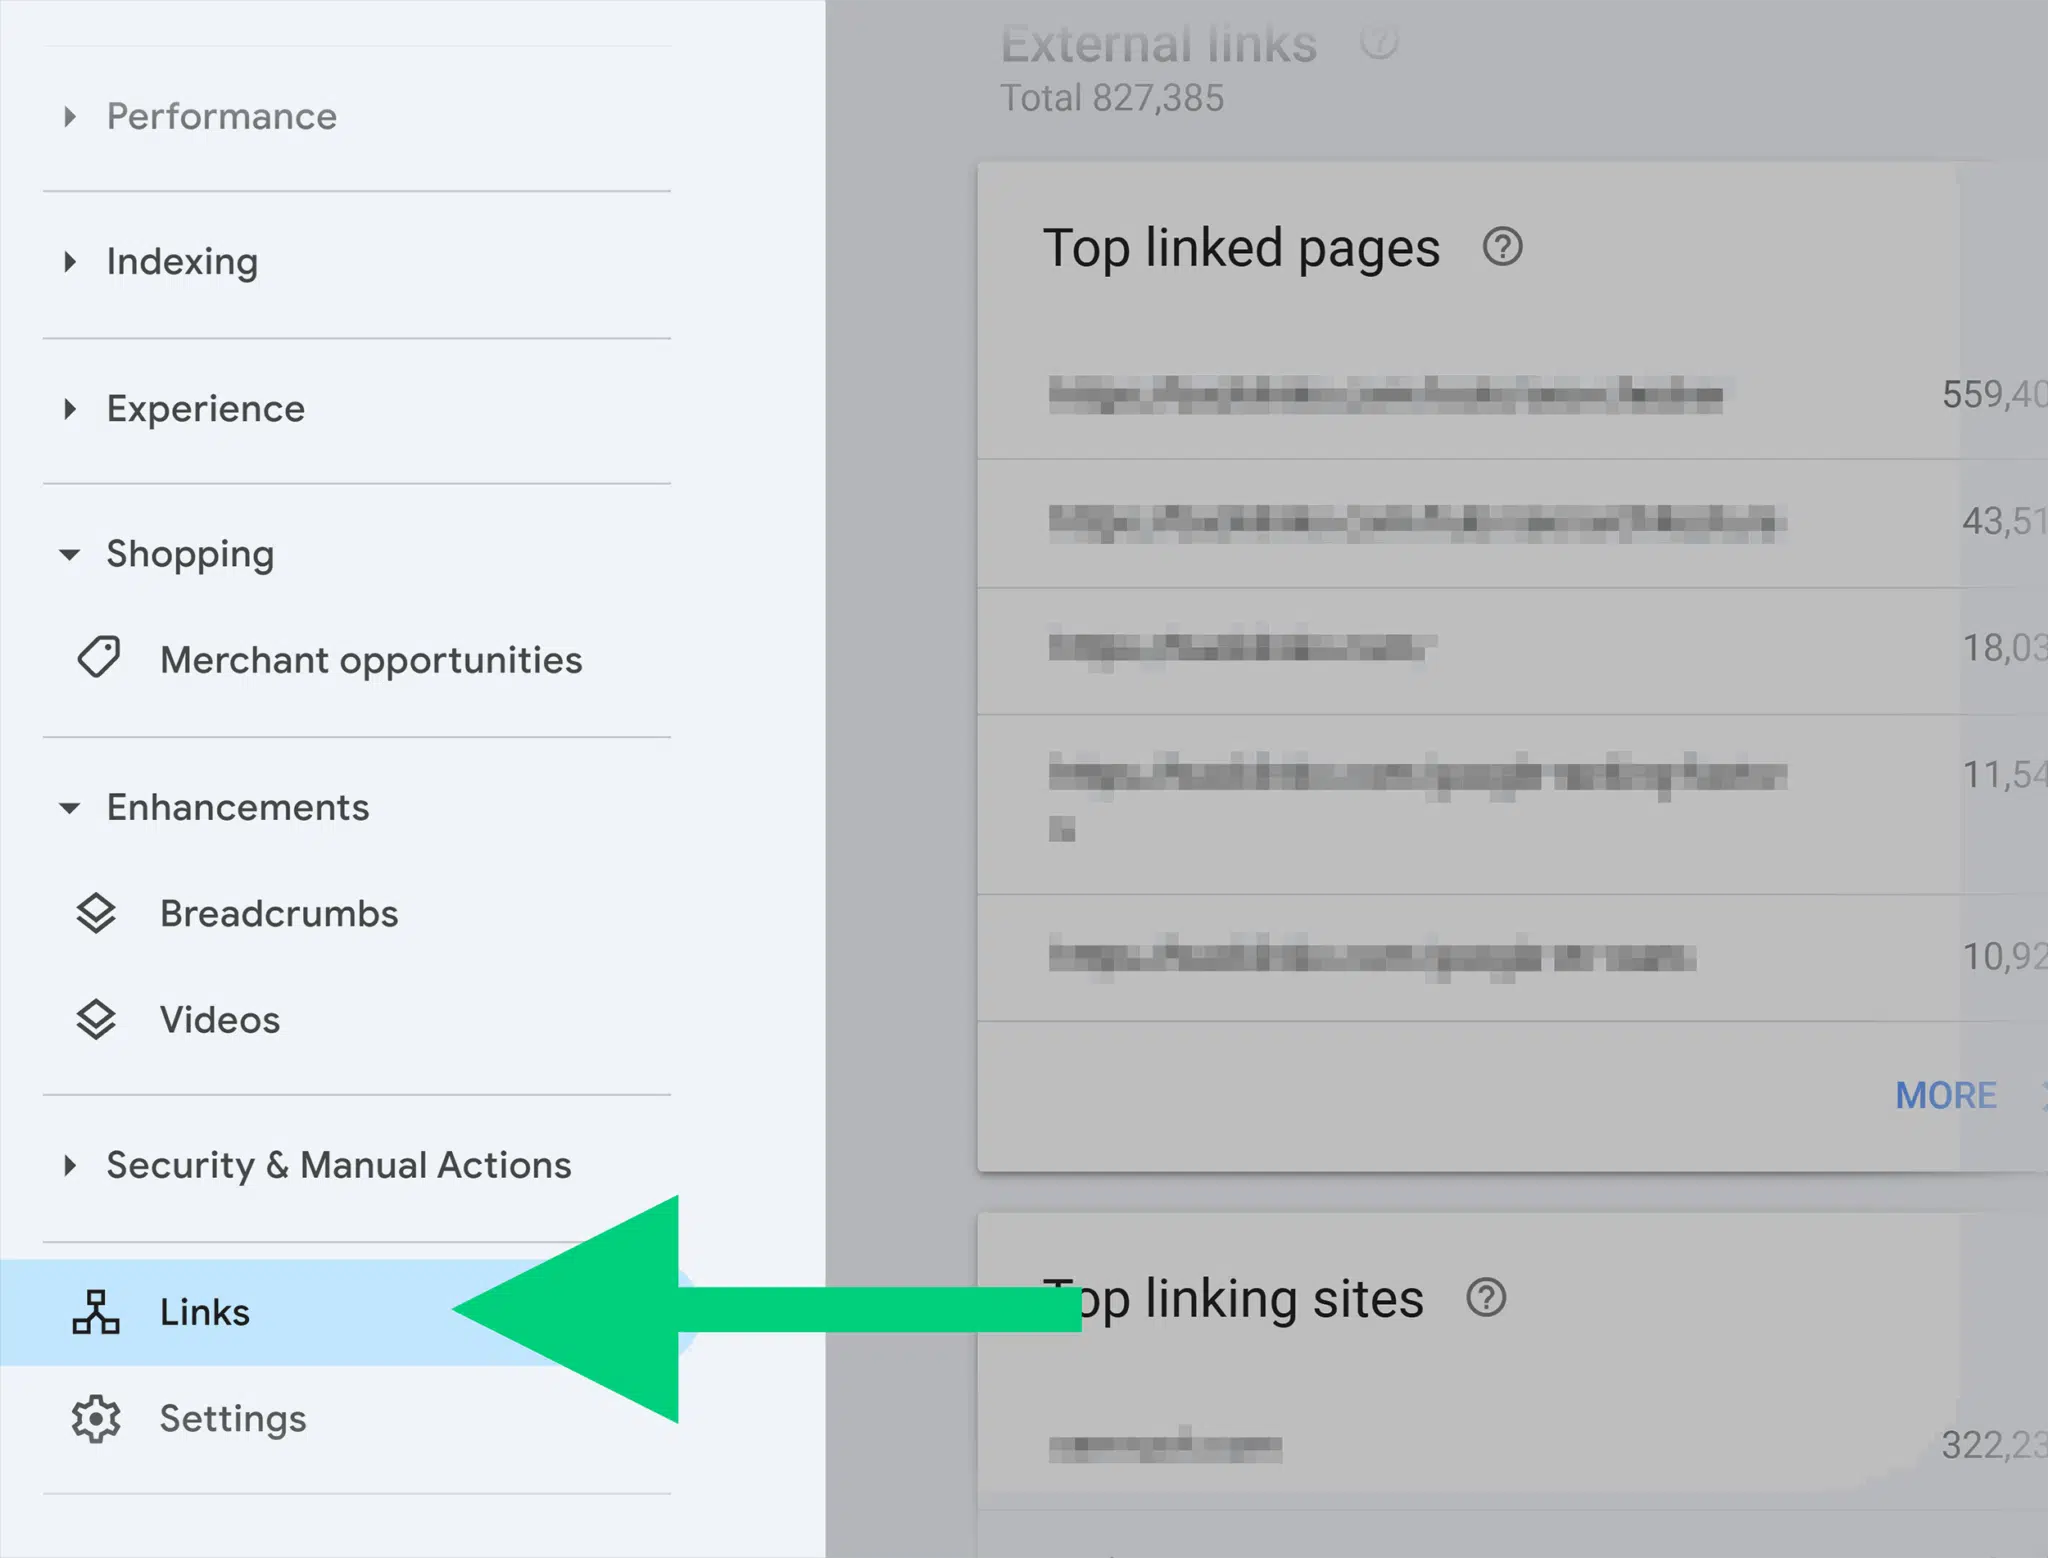
Task: Click the Top linked pages heading
Action: pyautogui.click(x=1241, y=248)
